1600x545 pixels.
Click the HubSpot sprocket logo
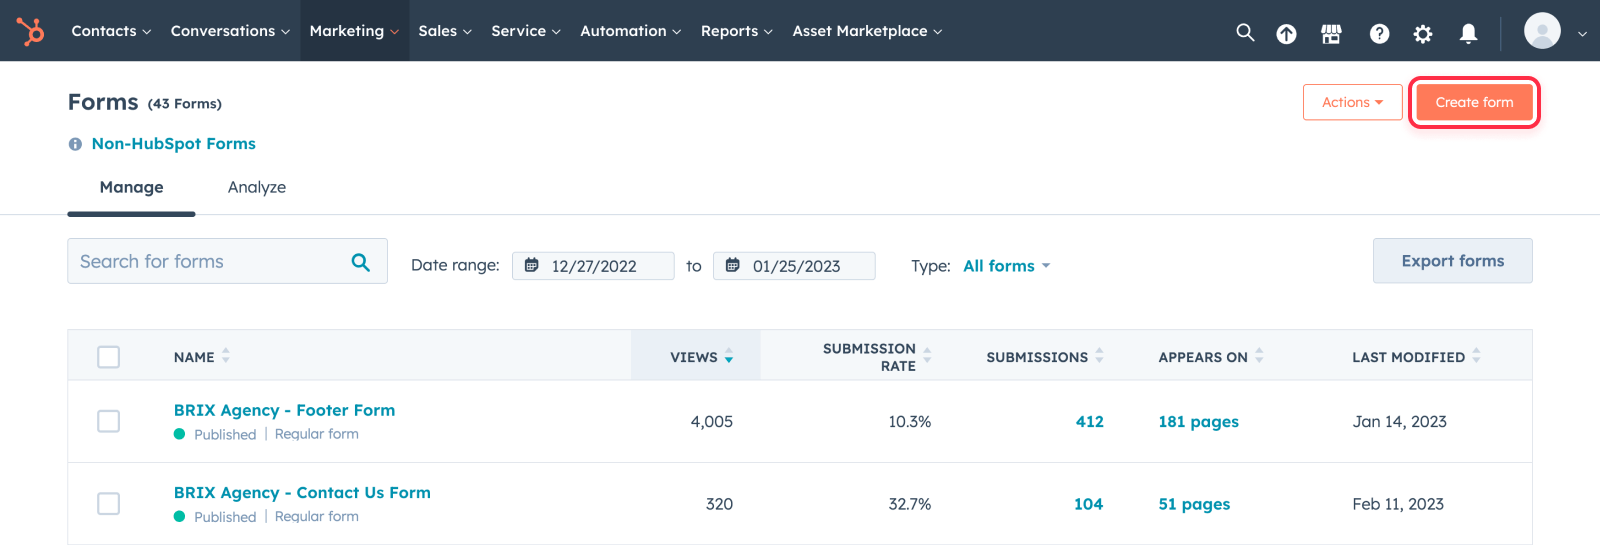pos(31,31)
